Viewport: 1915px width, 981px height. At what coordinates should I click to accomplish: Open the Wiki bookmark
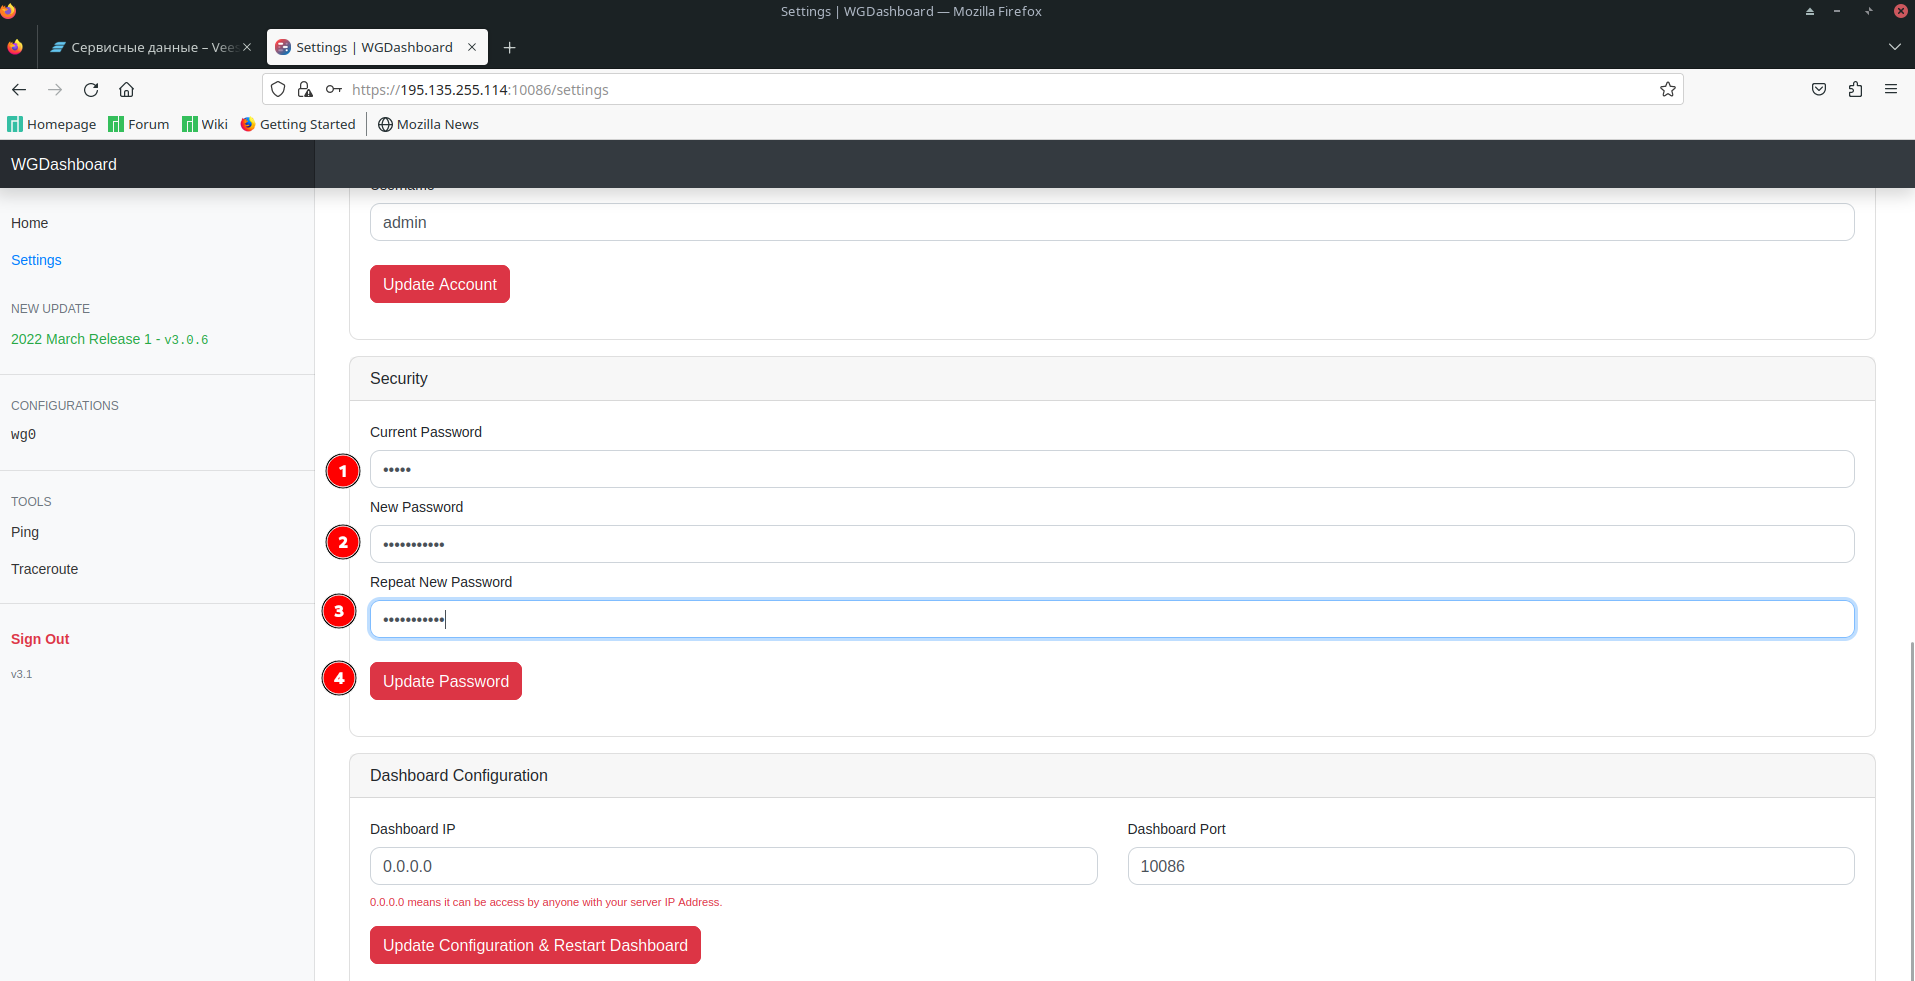coord(205,124)
